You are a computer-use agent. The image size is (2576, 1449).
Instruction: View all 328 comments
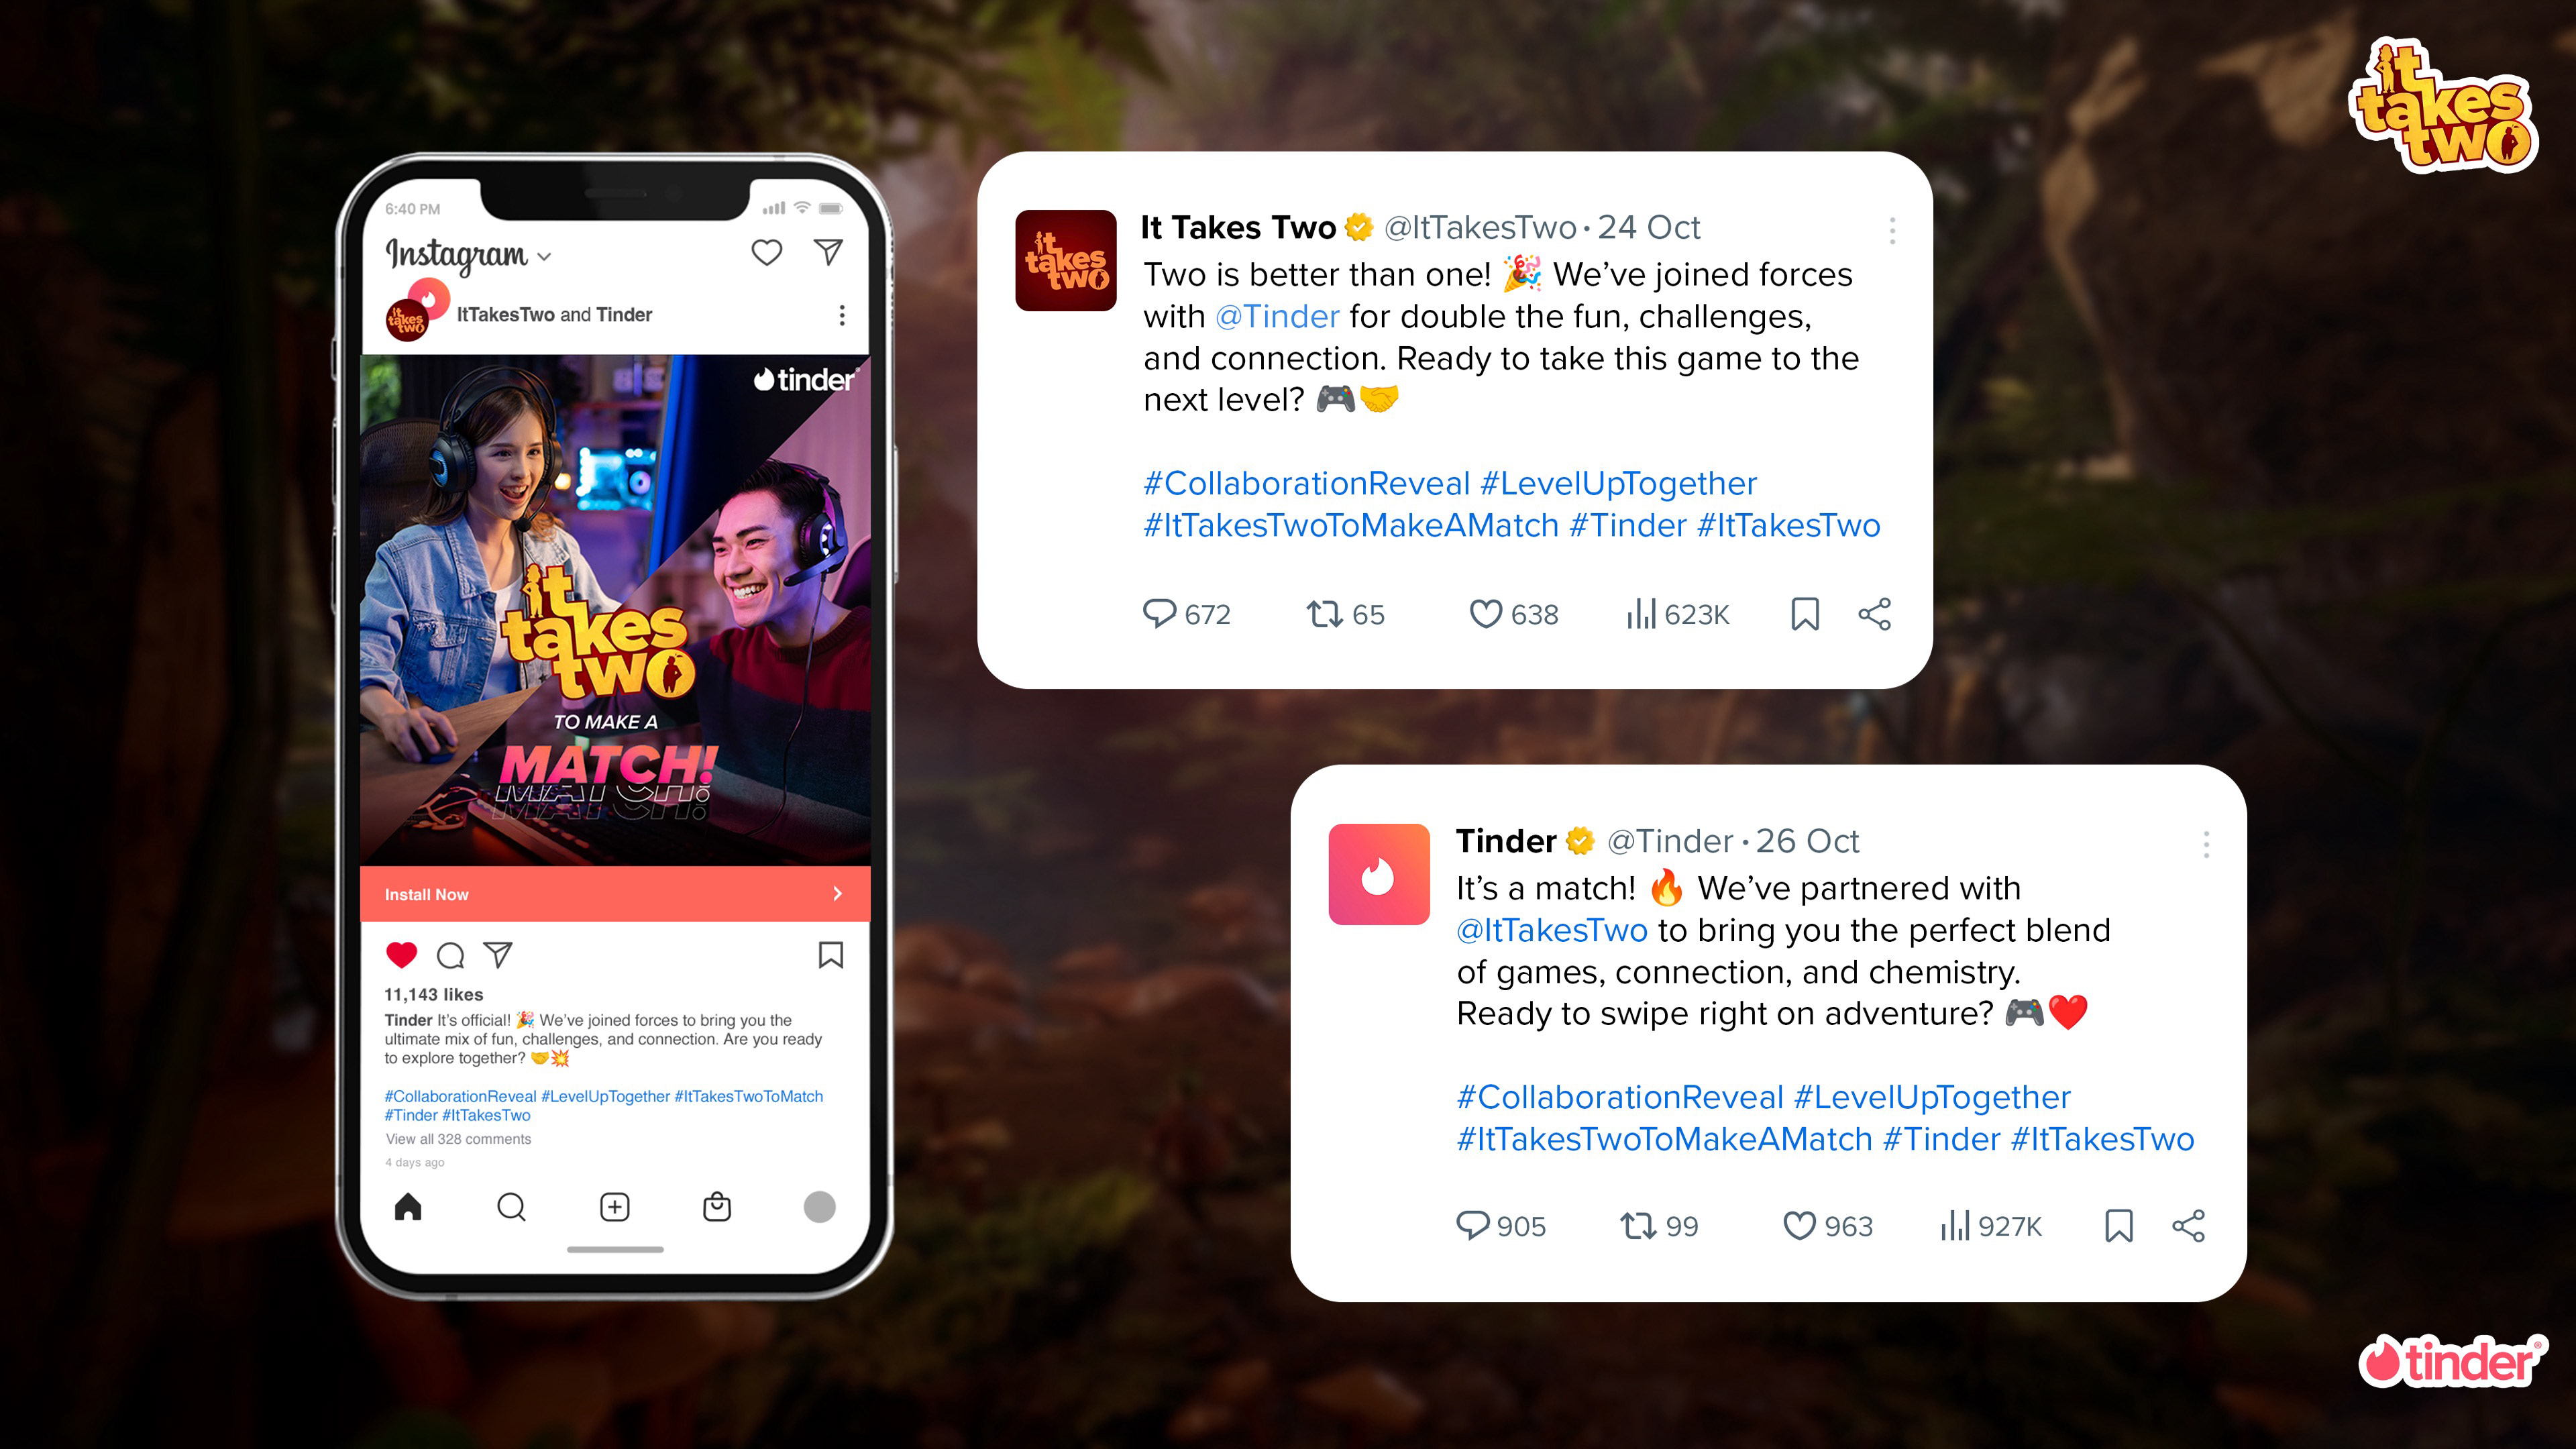(x=458, y=1139)
